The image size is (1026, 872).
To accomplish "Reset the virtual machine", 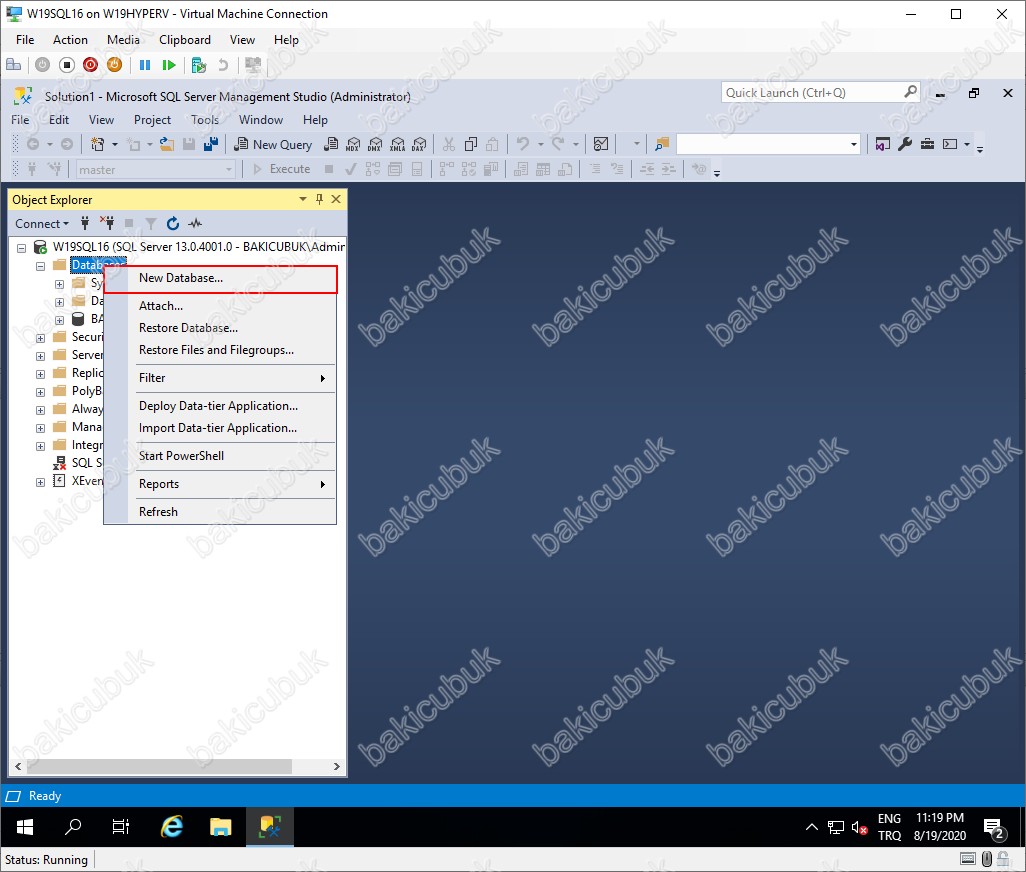I will 169,65.
